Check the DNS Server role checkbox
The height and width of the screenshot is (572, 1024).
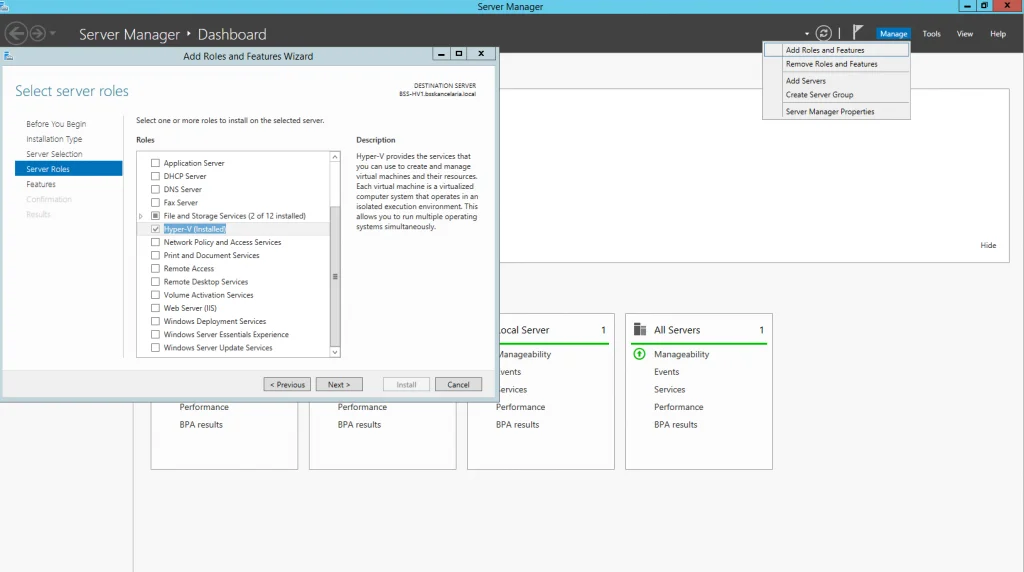[155, 189]
